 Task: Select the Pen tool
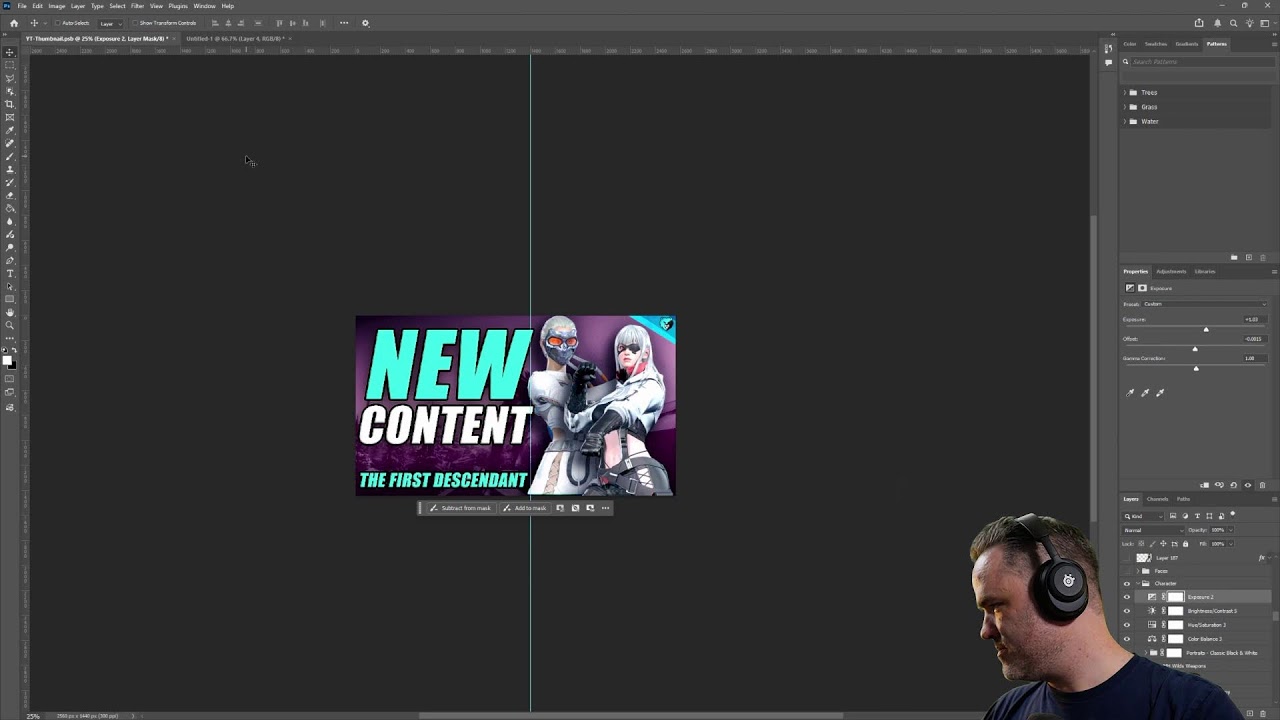10,260
